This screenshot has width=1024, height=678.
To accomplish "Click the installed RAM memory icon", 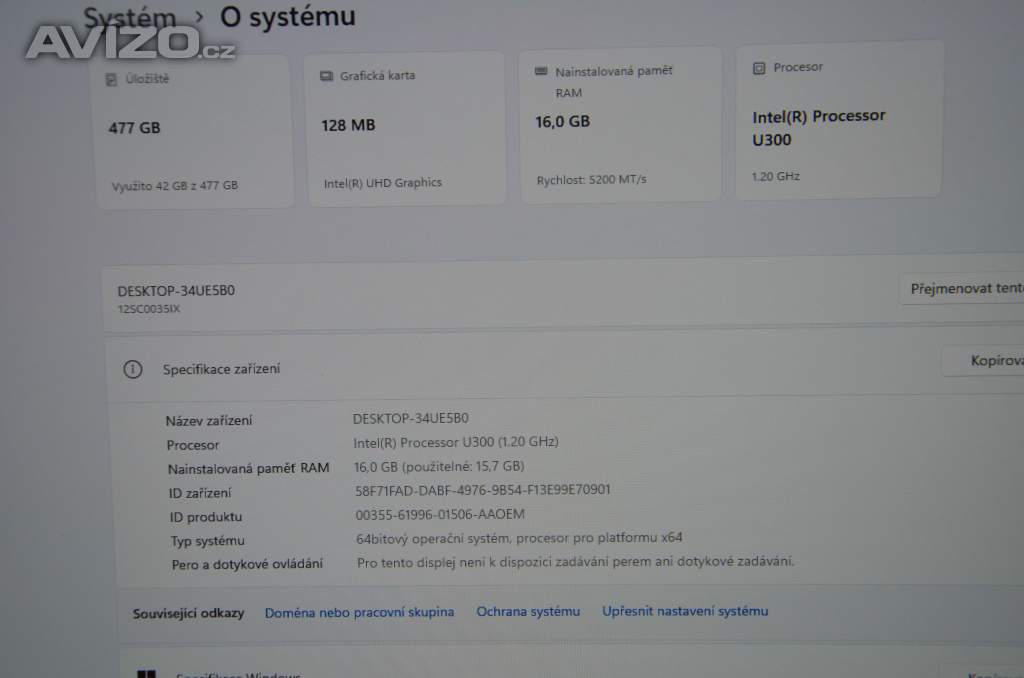I will coord(541,71).
